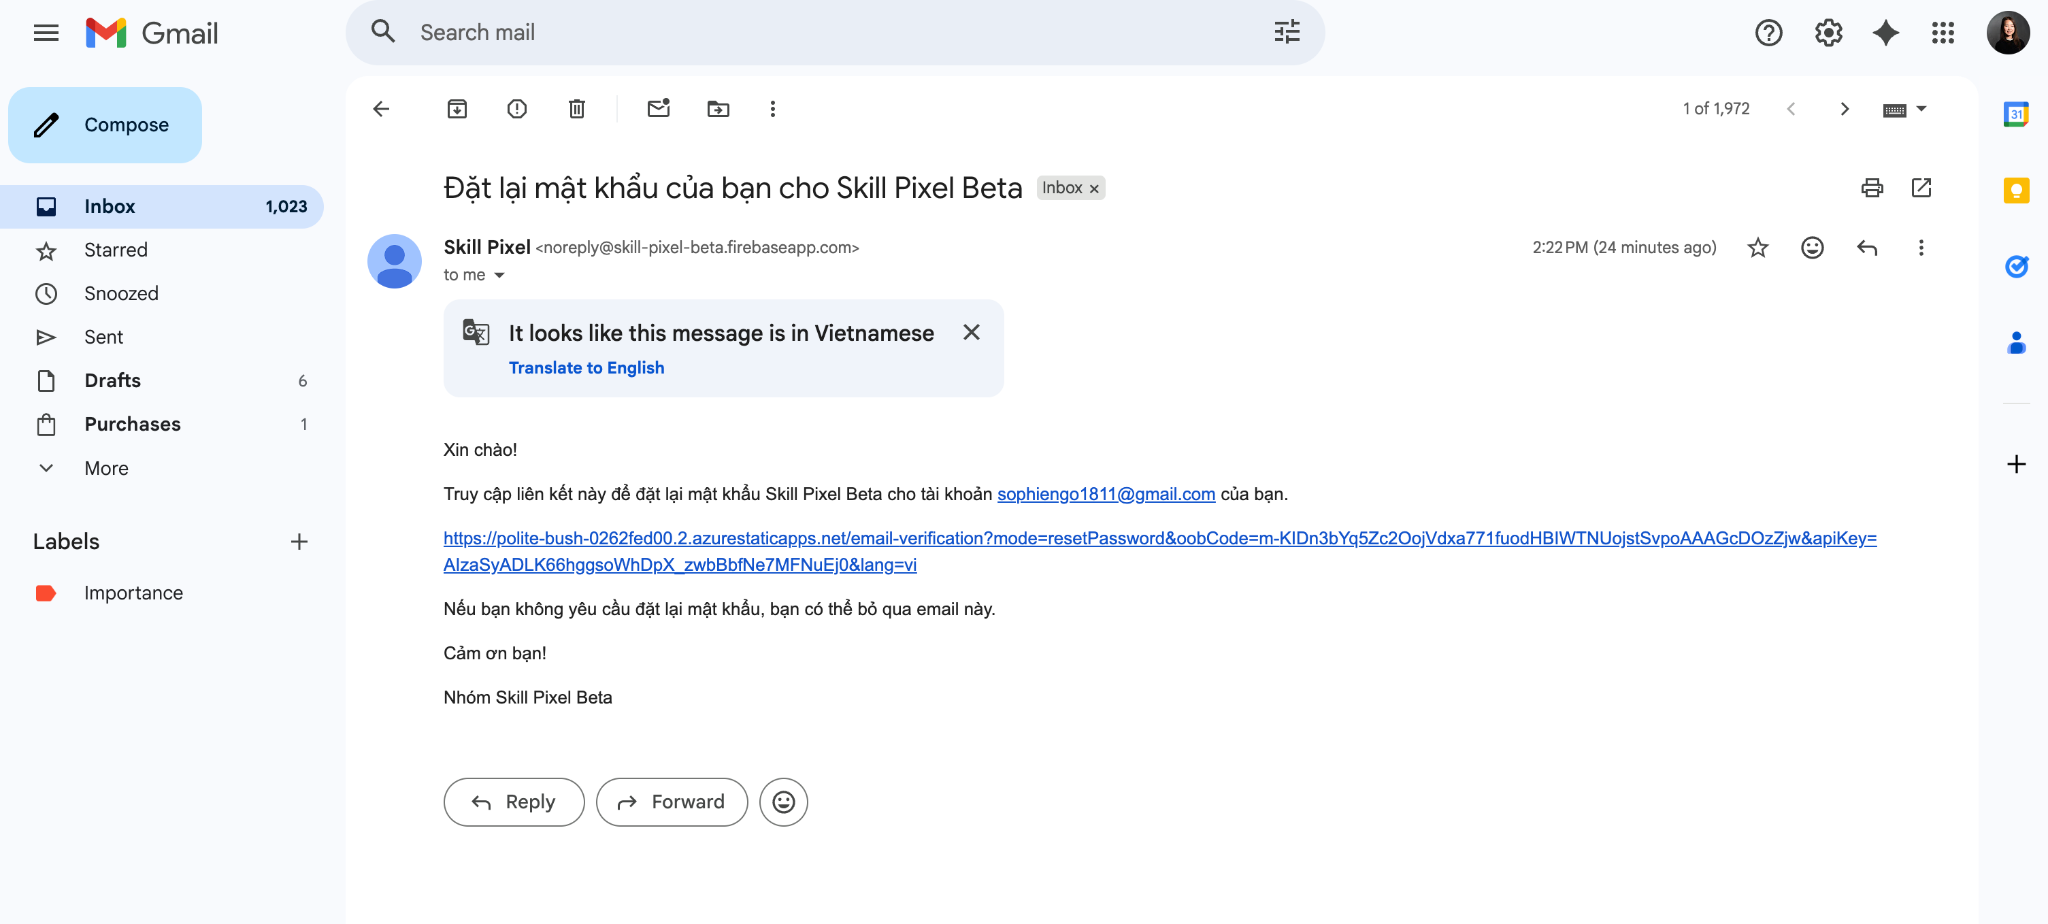Open the Importance label
This screenshot has width=2048, height=924.
point(162,593)
